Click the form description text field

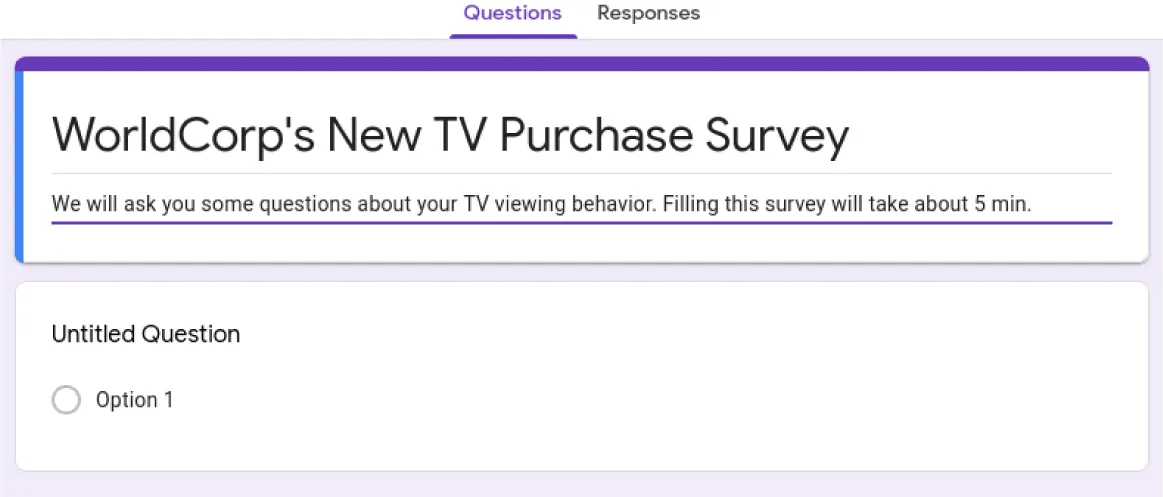click(540, 204)
